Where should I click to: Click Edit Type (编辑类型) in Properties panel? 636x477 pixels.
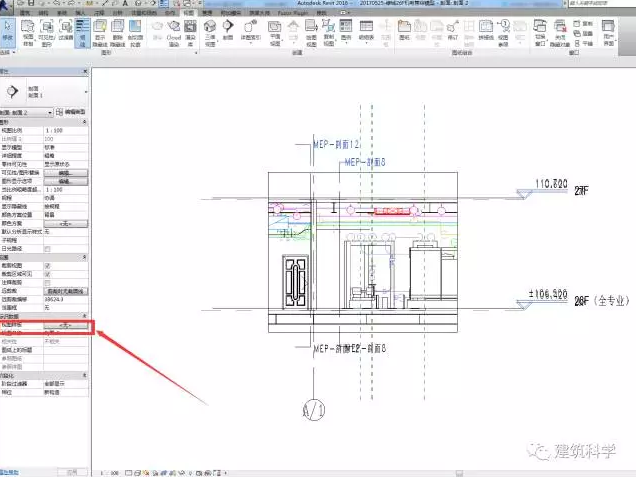click(74, 112)
